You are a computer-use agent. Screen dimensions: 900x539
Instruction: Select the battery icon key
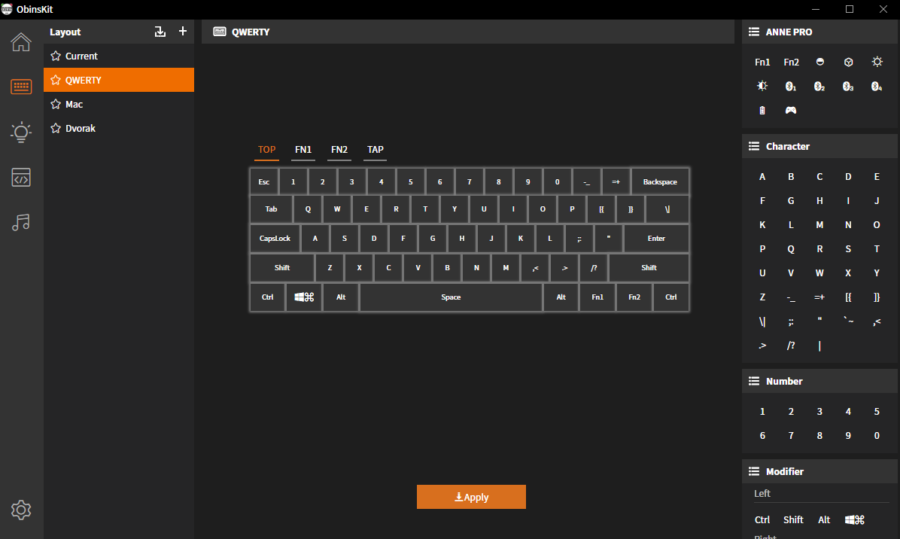coord(762,110)
